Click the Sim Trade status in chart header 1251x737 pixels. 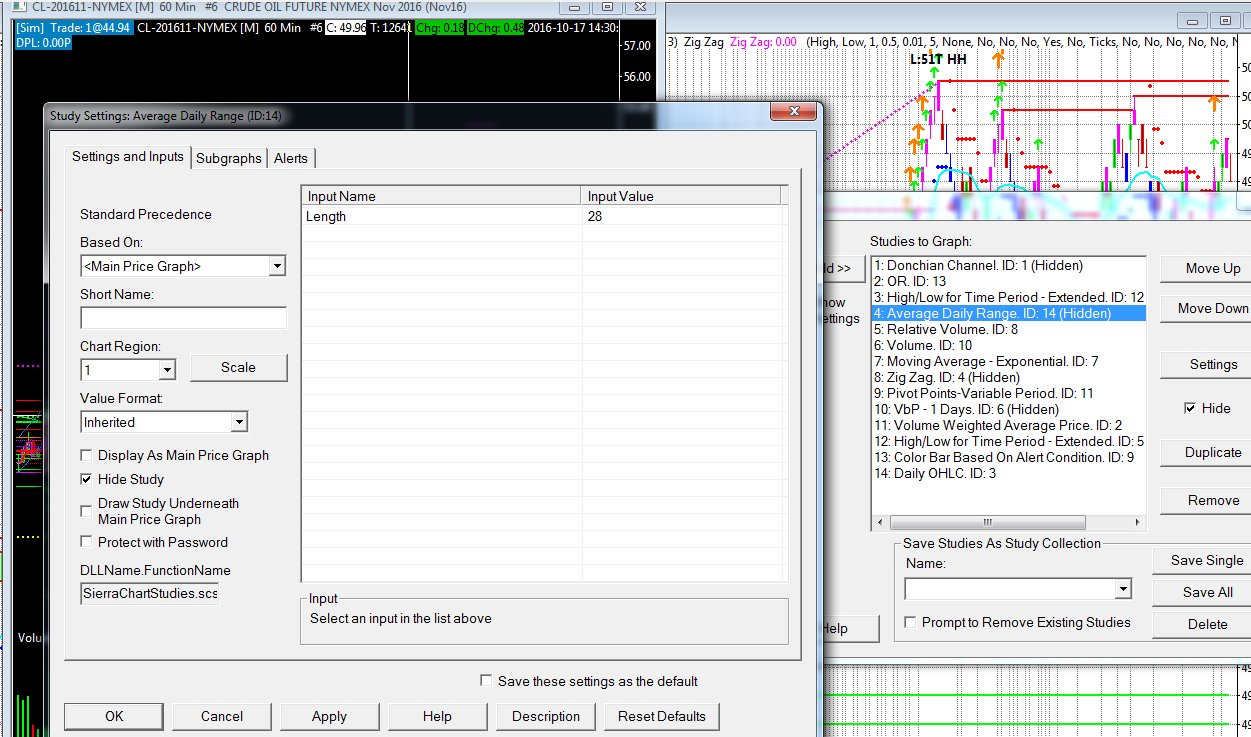[x=73, y=27]
